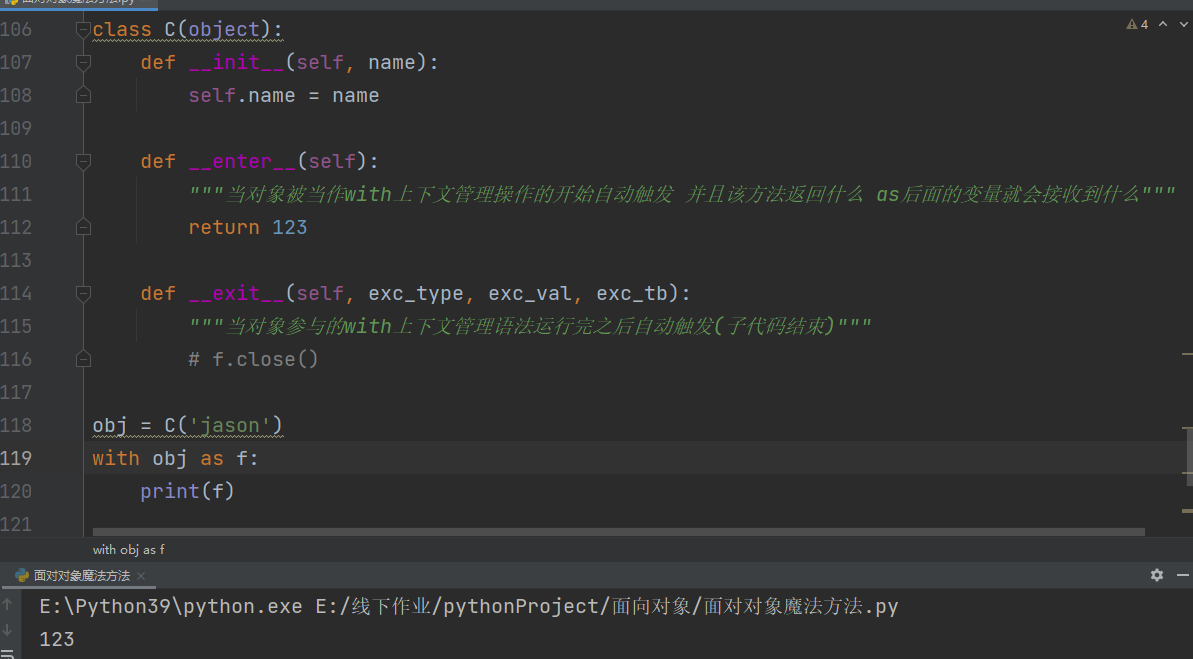The image size is (1193, 659).
Task: Click the '__init__' method name
Action: tap(236, 62)
